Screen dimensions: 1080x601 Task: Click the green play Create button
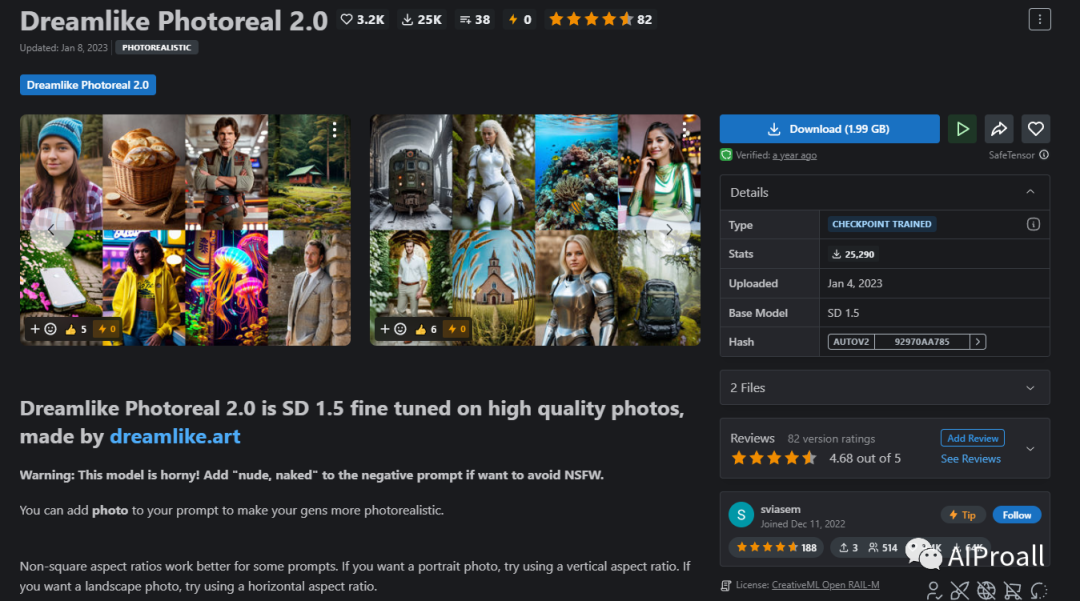coord(962,129)
